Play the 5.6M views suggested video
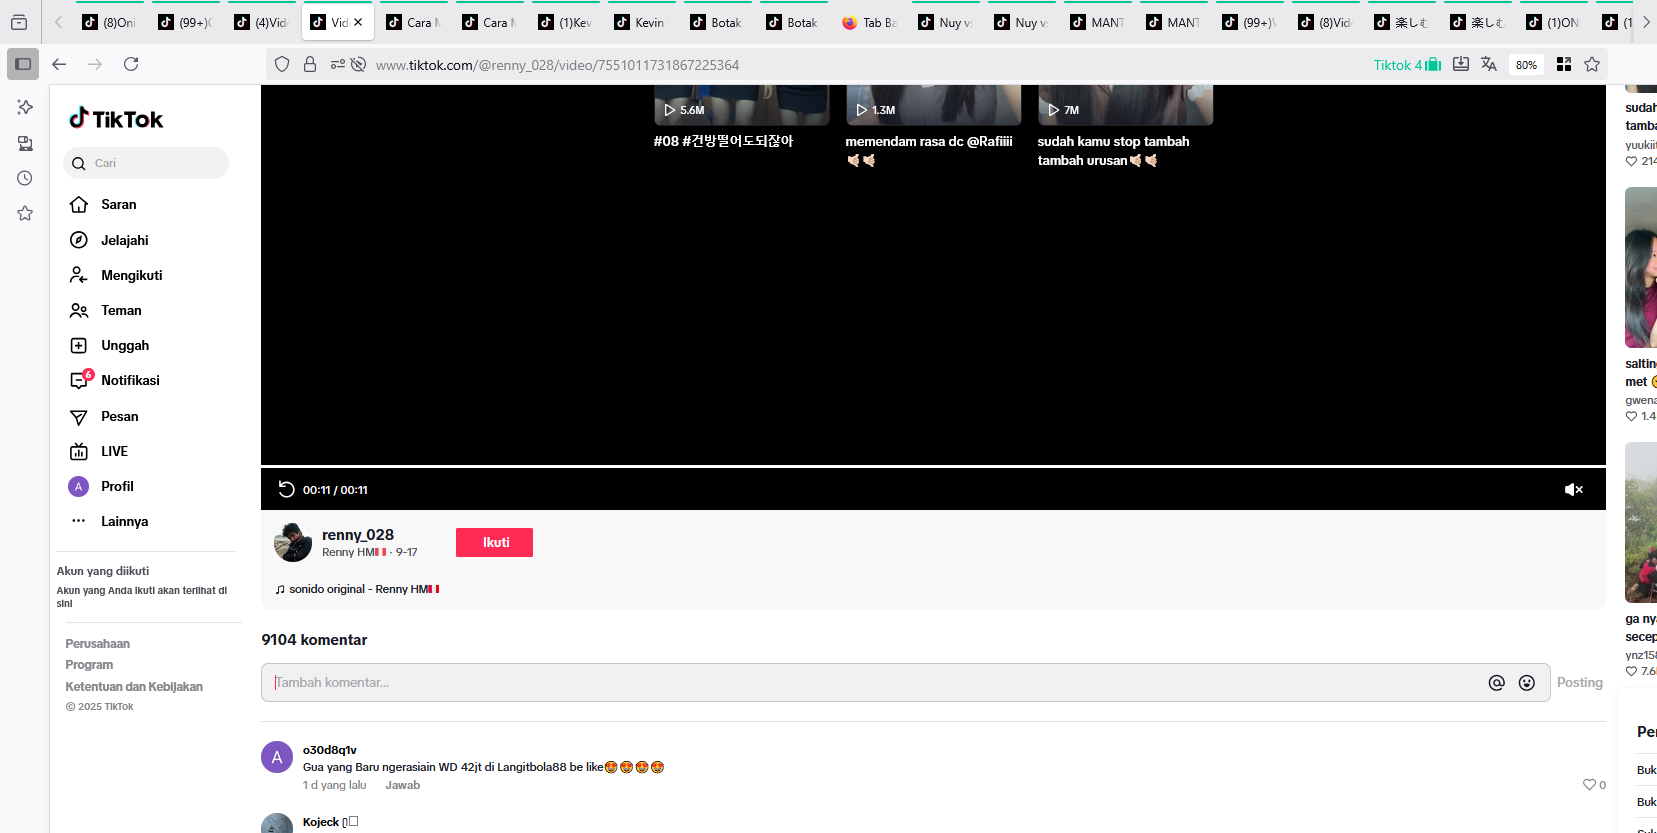 tap(741, 105)
